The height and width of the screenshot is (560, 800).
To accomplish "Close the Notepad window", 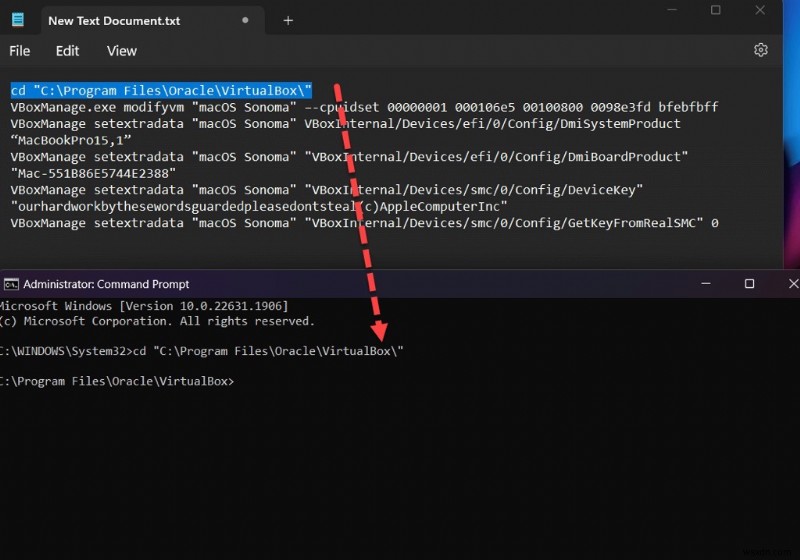I will pyautogui.click(x=760, y=10).
